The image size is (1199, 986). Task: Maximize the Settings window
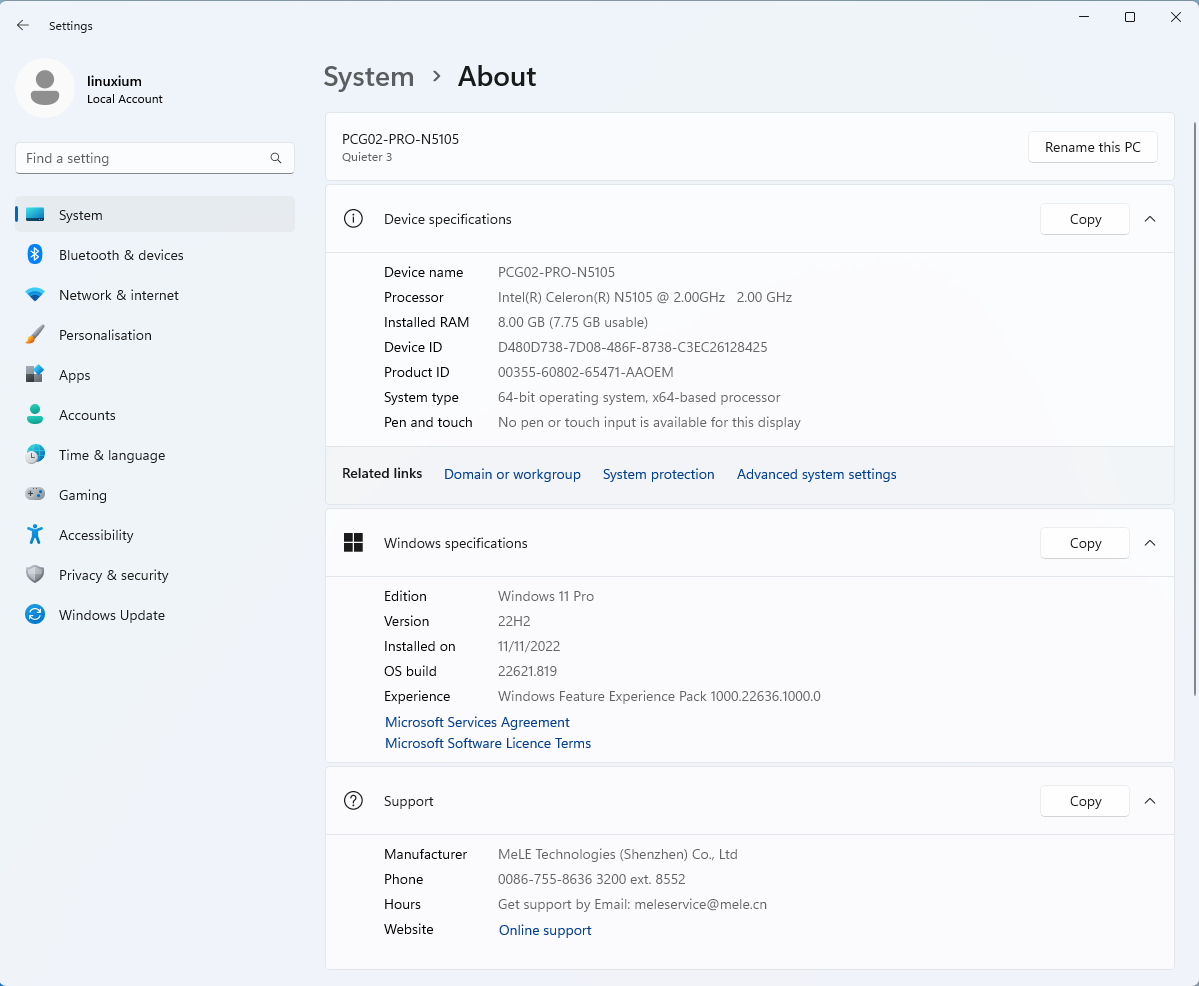click(1129, 17)
